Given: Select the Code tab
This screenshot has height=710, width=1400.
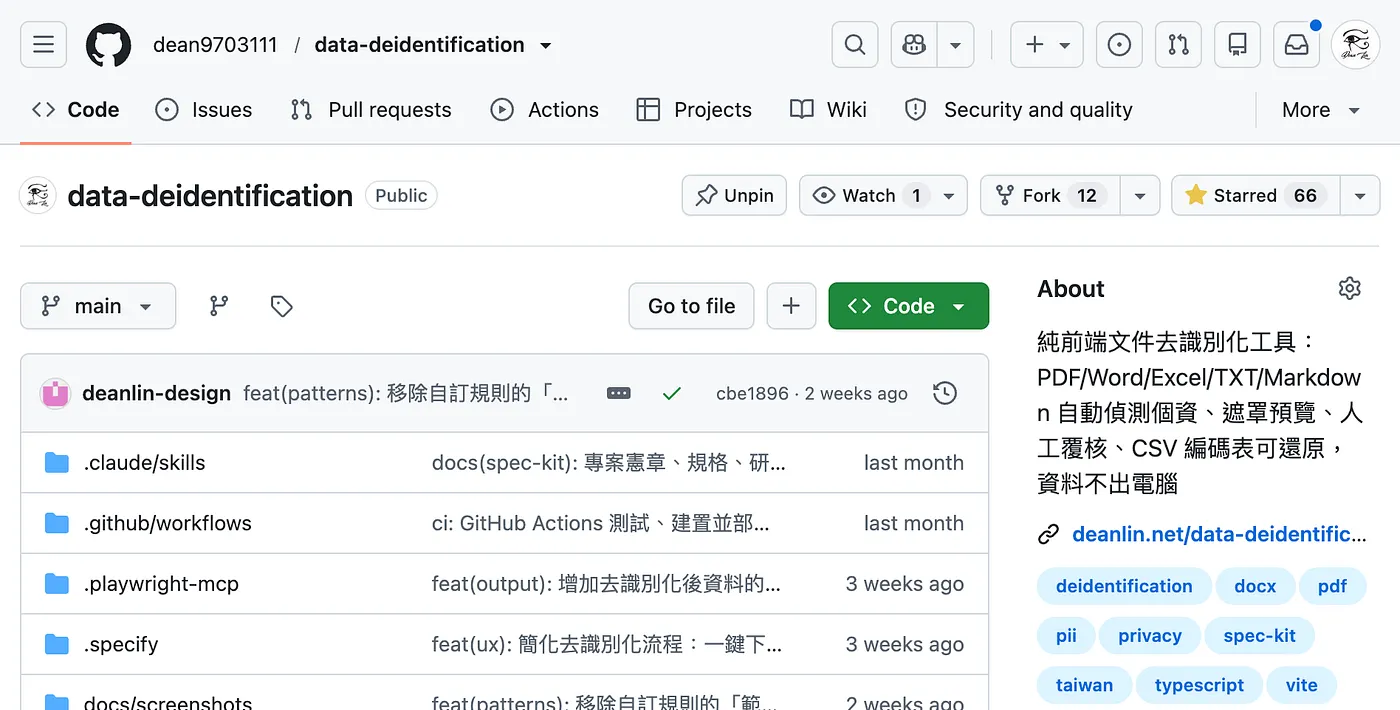Looking at the screenshot, I should (x=75, y=110).
